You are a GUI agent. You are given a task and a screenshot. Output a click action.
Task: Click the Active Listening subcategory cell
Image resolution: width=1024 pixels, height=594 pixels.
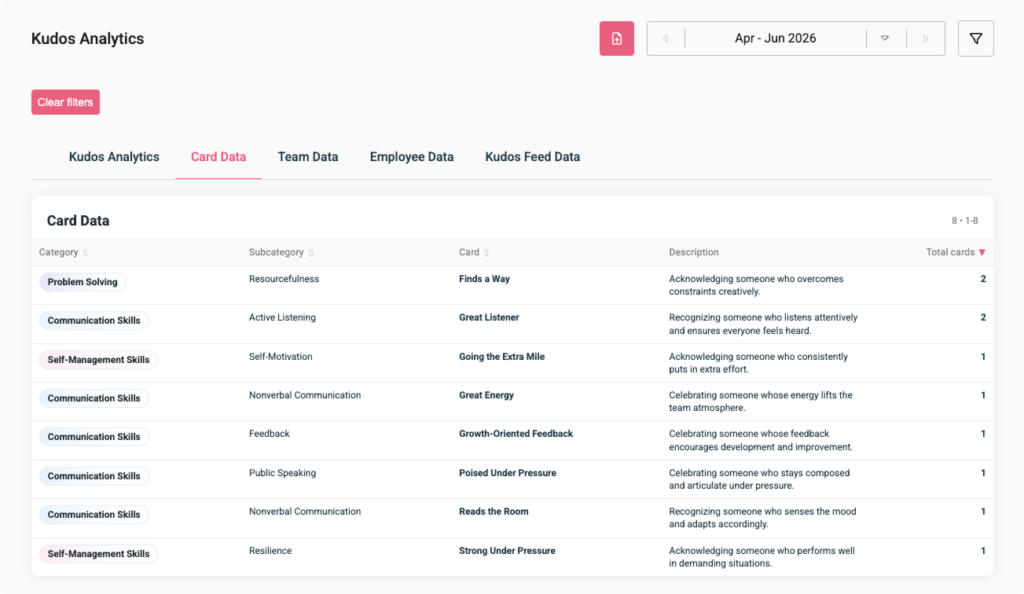tap(282, 317)
